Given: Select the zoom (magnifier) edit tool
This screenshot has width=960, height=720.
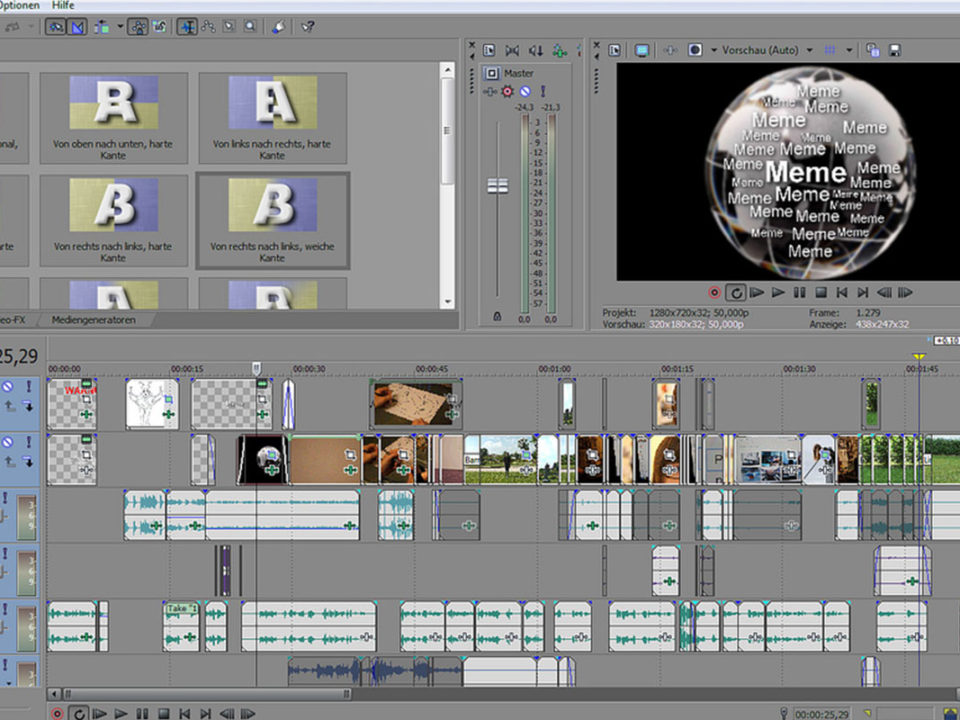Looking at the screenshot, I should pyautogui.click(x=250, y=26).
